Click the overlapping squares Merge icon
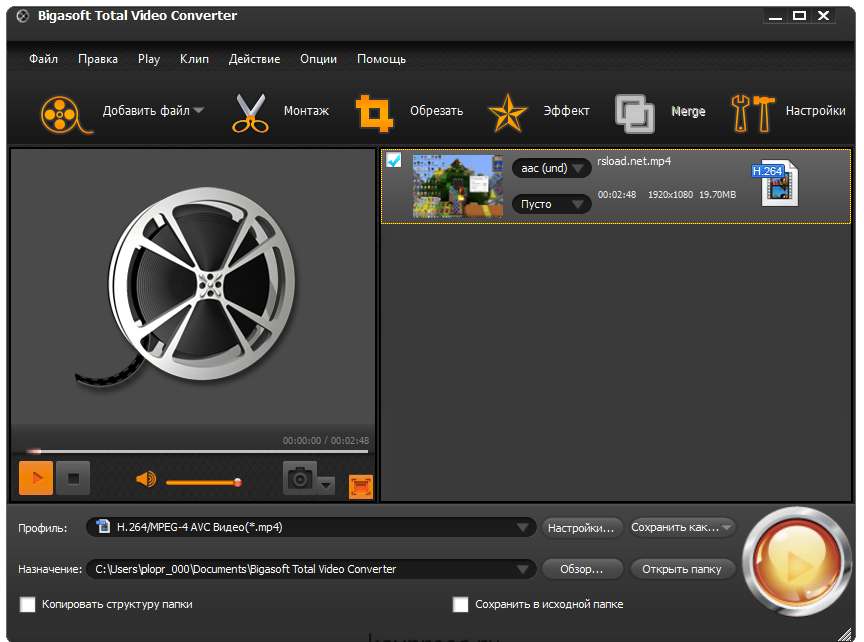The image size is (864, 642). coord(635,114)
